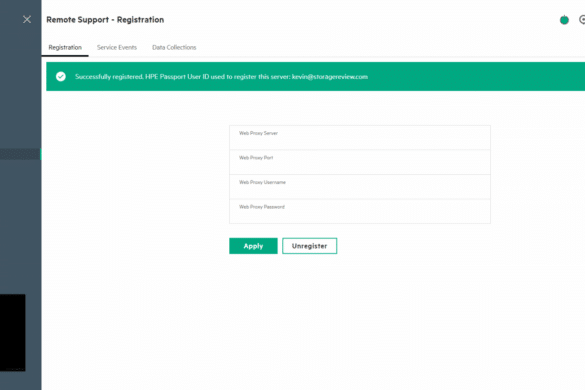
Task: Click the Remote Support - Registration heading
Action: tap(105, 20)
